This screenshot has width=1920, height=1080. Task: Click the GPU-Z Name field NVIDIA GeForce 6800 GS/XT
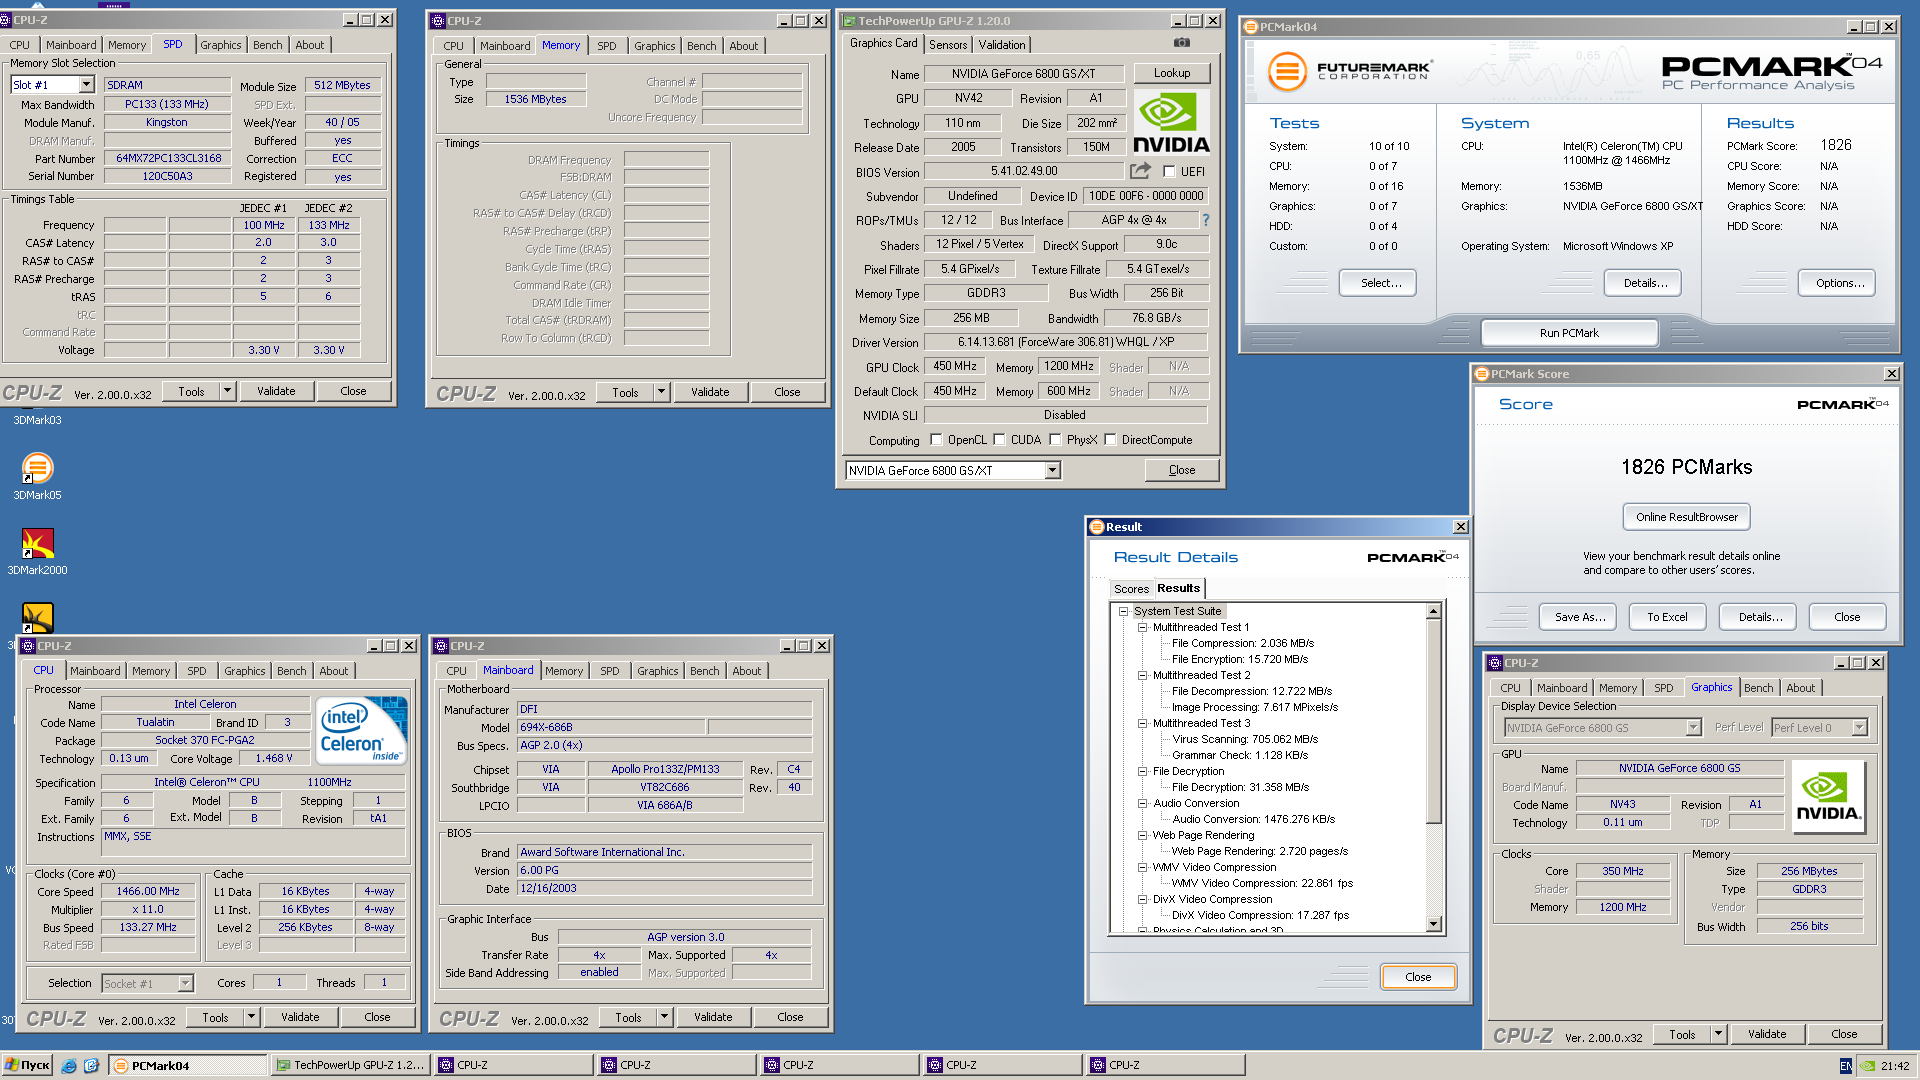(x=1023, y=74)
